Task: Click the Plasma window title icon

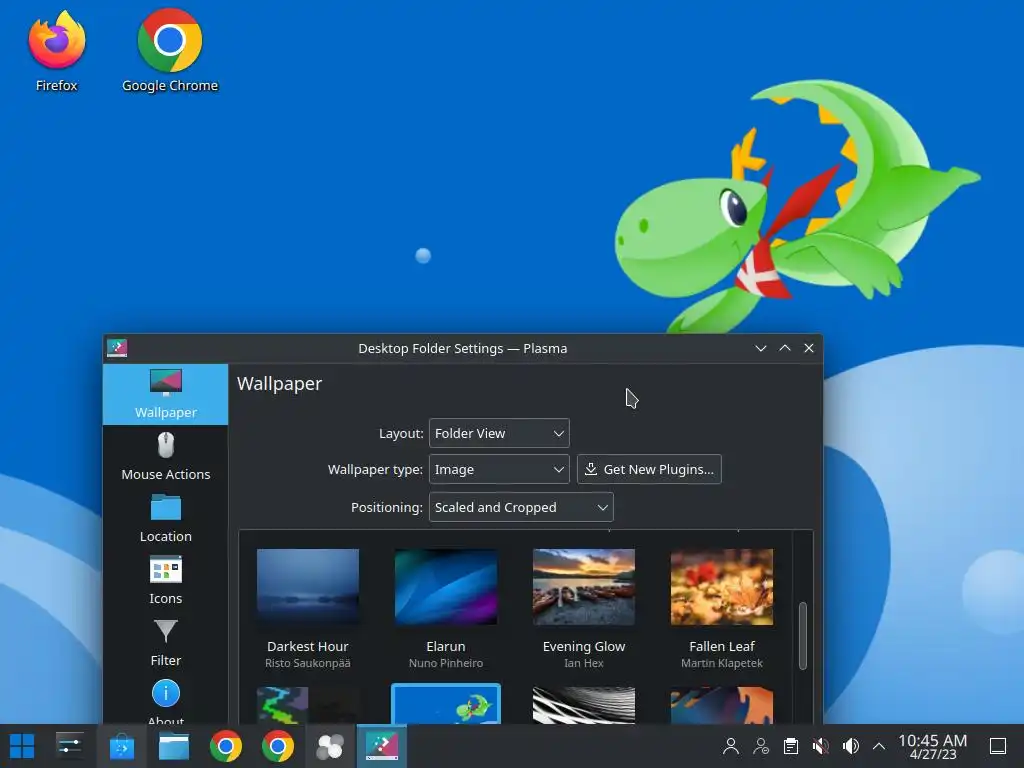Action: point(117,348)
